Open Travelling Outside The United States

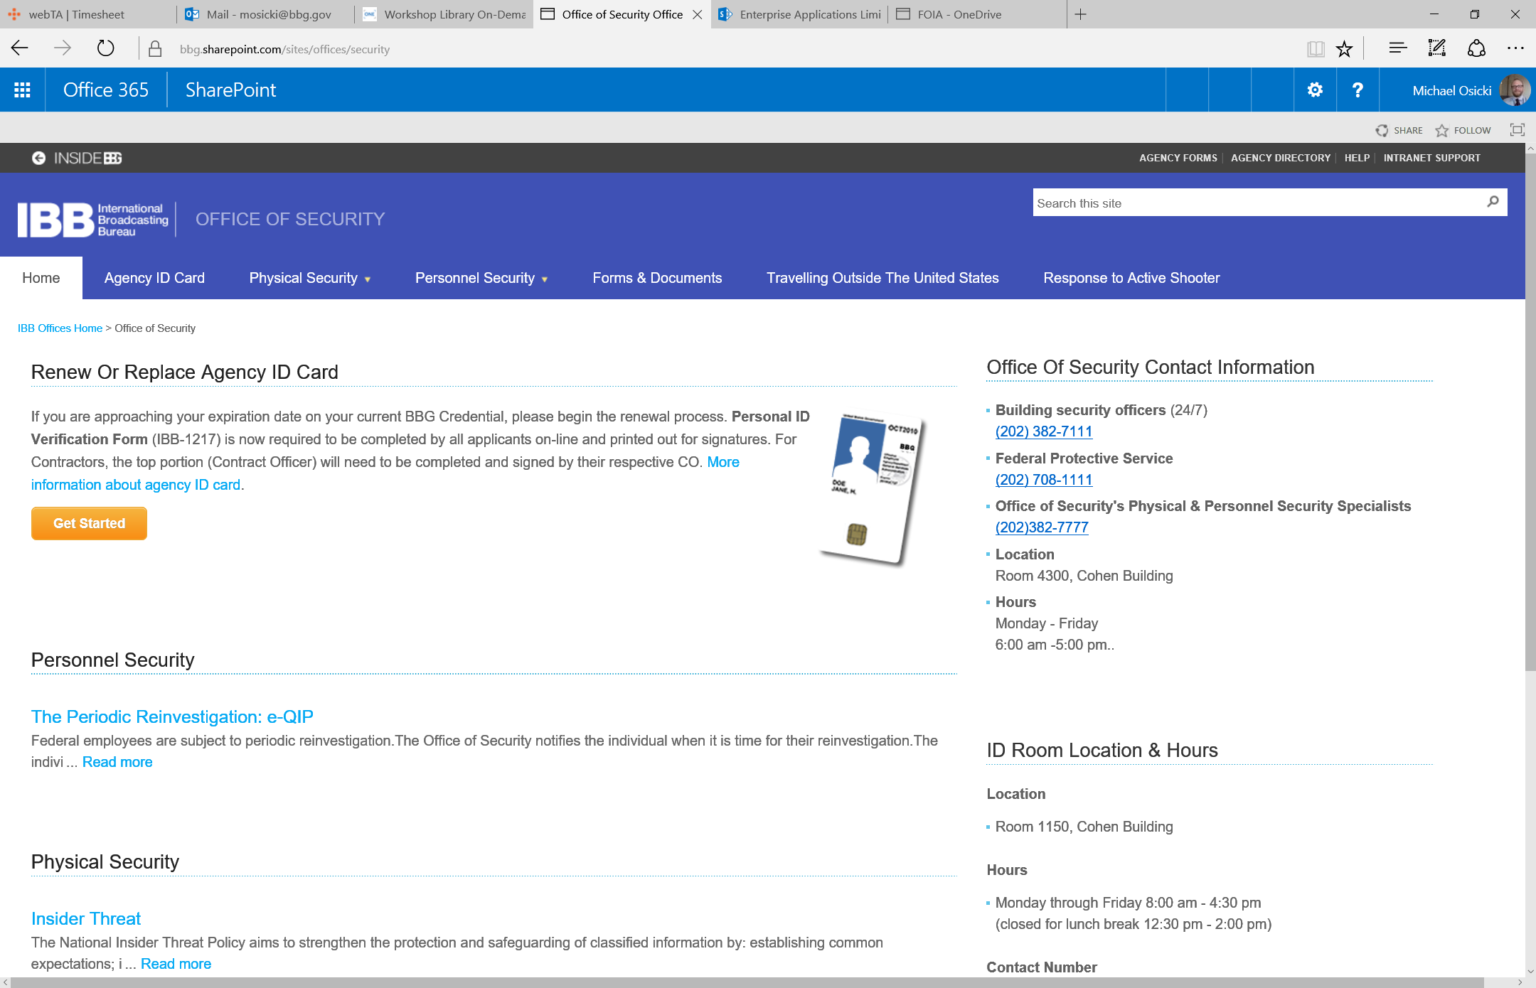pyautogui.click(x=883, y=278)
